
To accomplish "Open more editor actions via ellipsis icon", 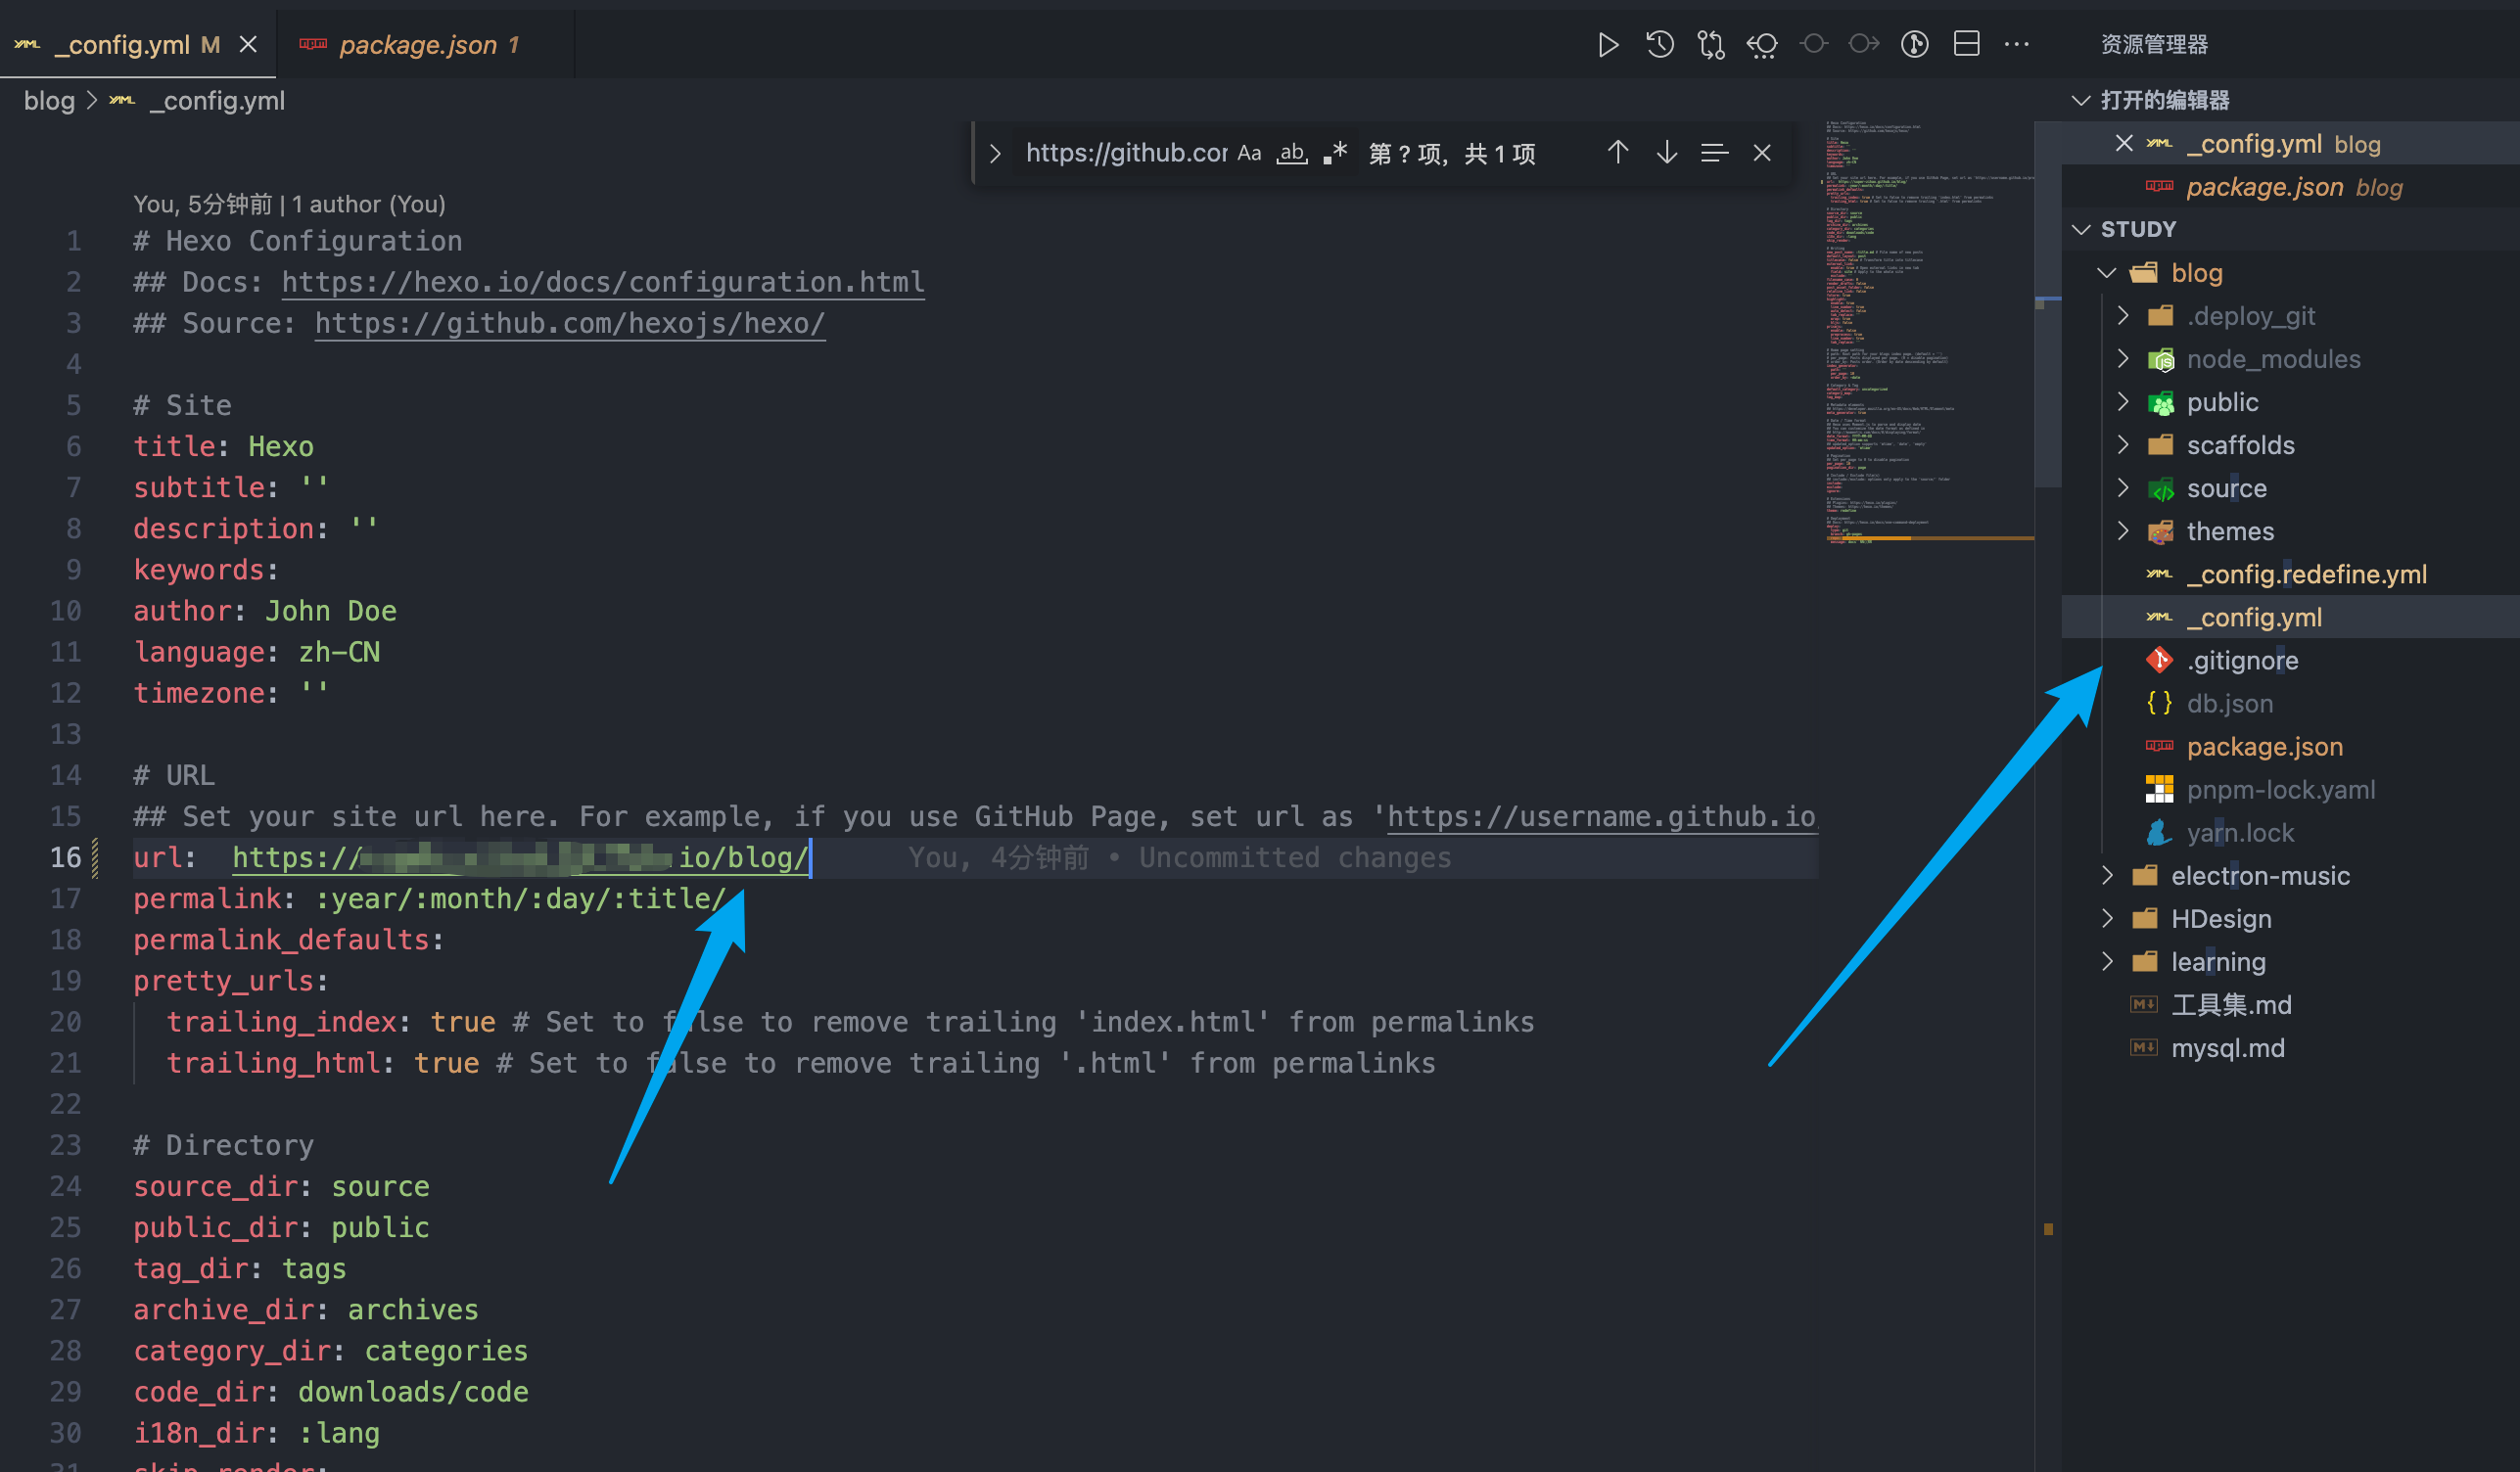I will click(x=2017, y=44).
